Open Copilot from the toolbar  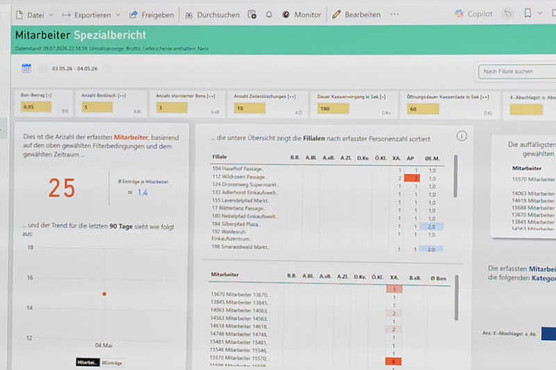tap(474, 14)
